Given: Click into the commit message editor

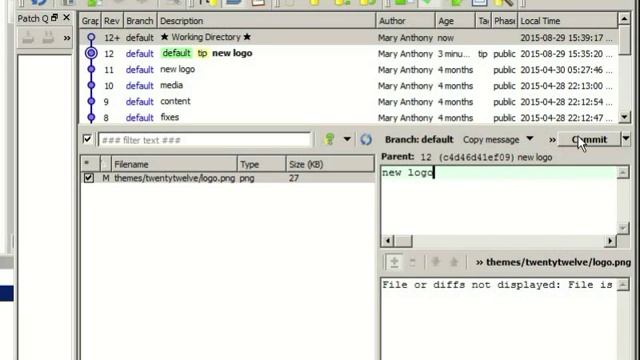Looking at the screenshot, I should (499, 200).
